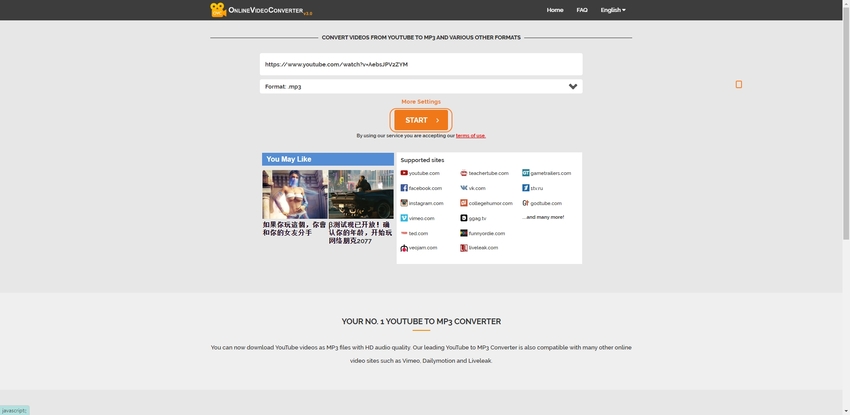The height and width of the screenshot is (415, 850).
Task: Click the teachertube.com text
Action: (488, 173)
